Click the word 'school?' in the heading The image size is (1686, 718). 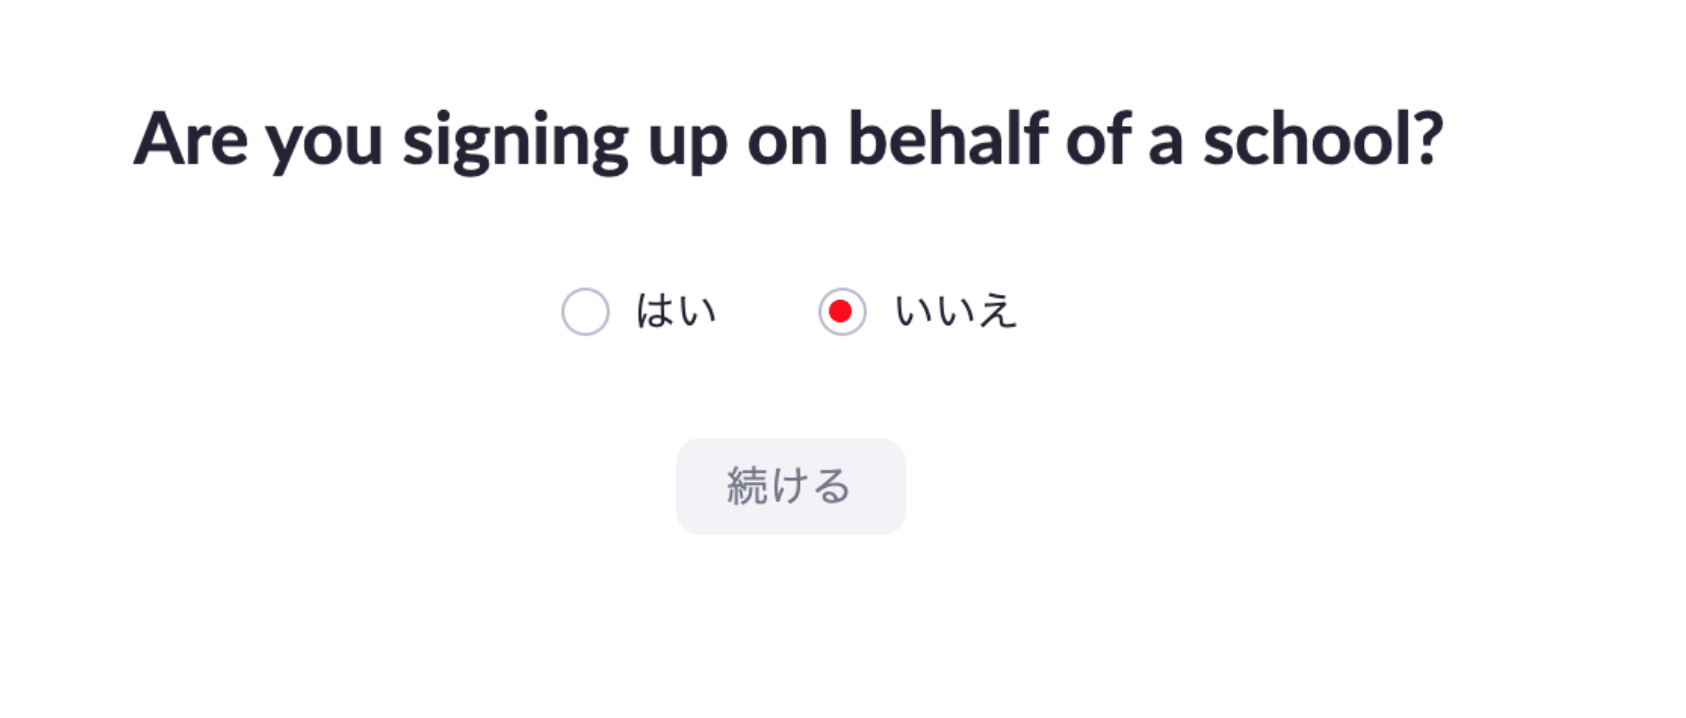tap(1322, 140)
